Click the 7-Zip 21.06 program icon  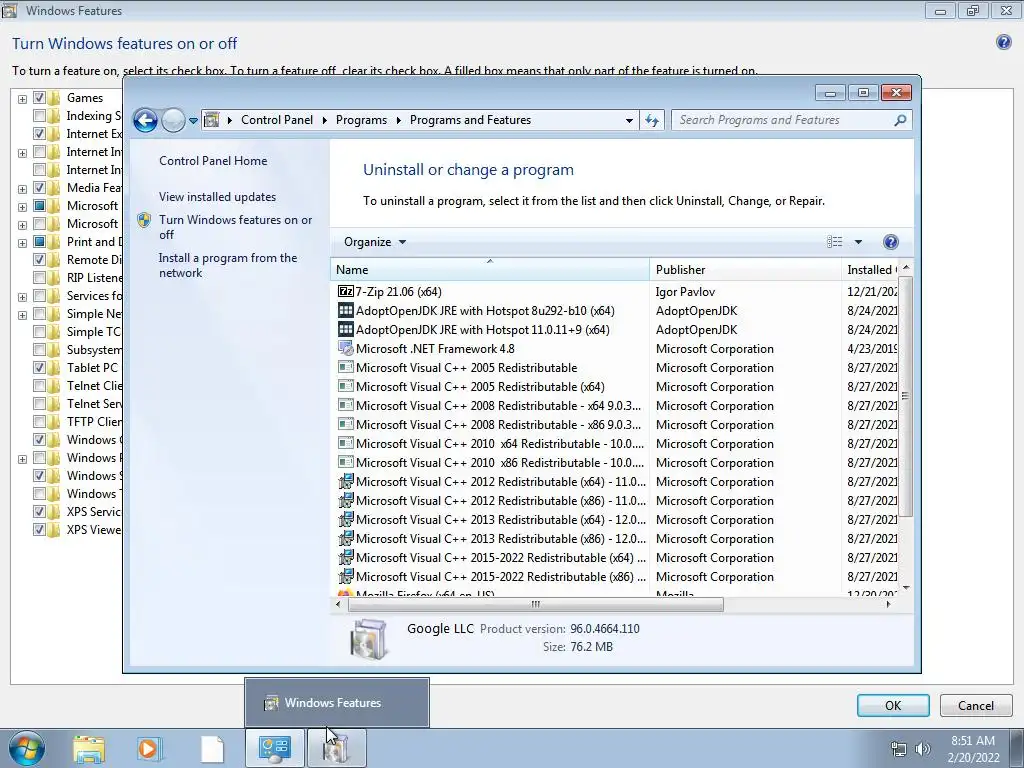point(345,291)
